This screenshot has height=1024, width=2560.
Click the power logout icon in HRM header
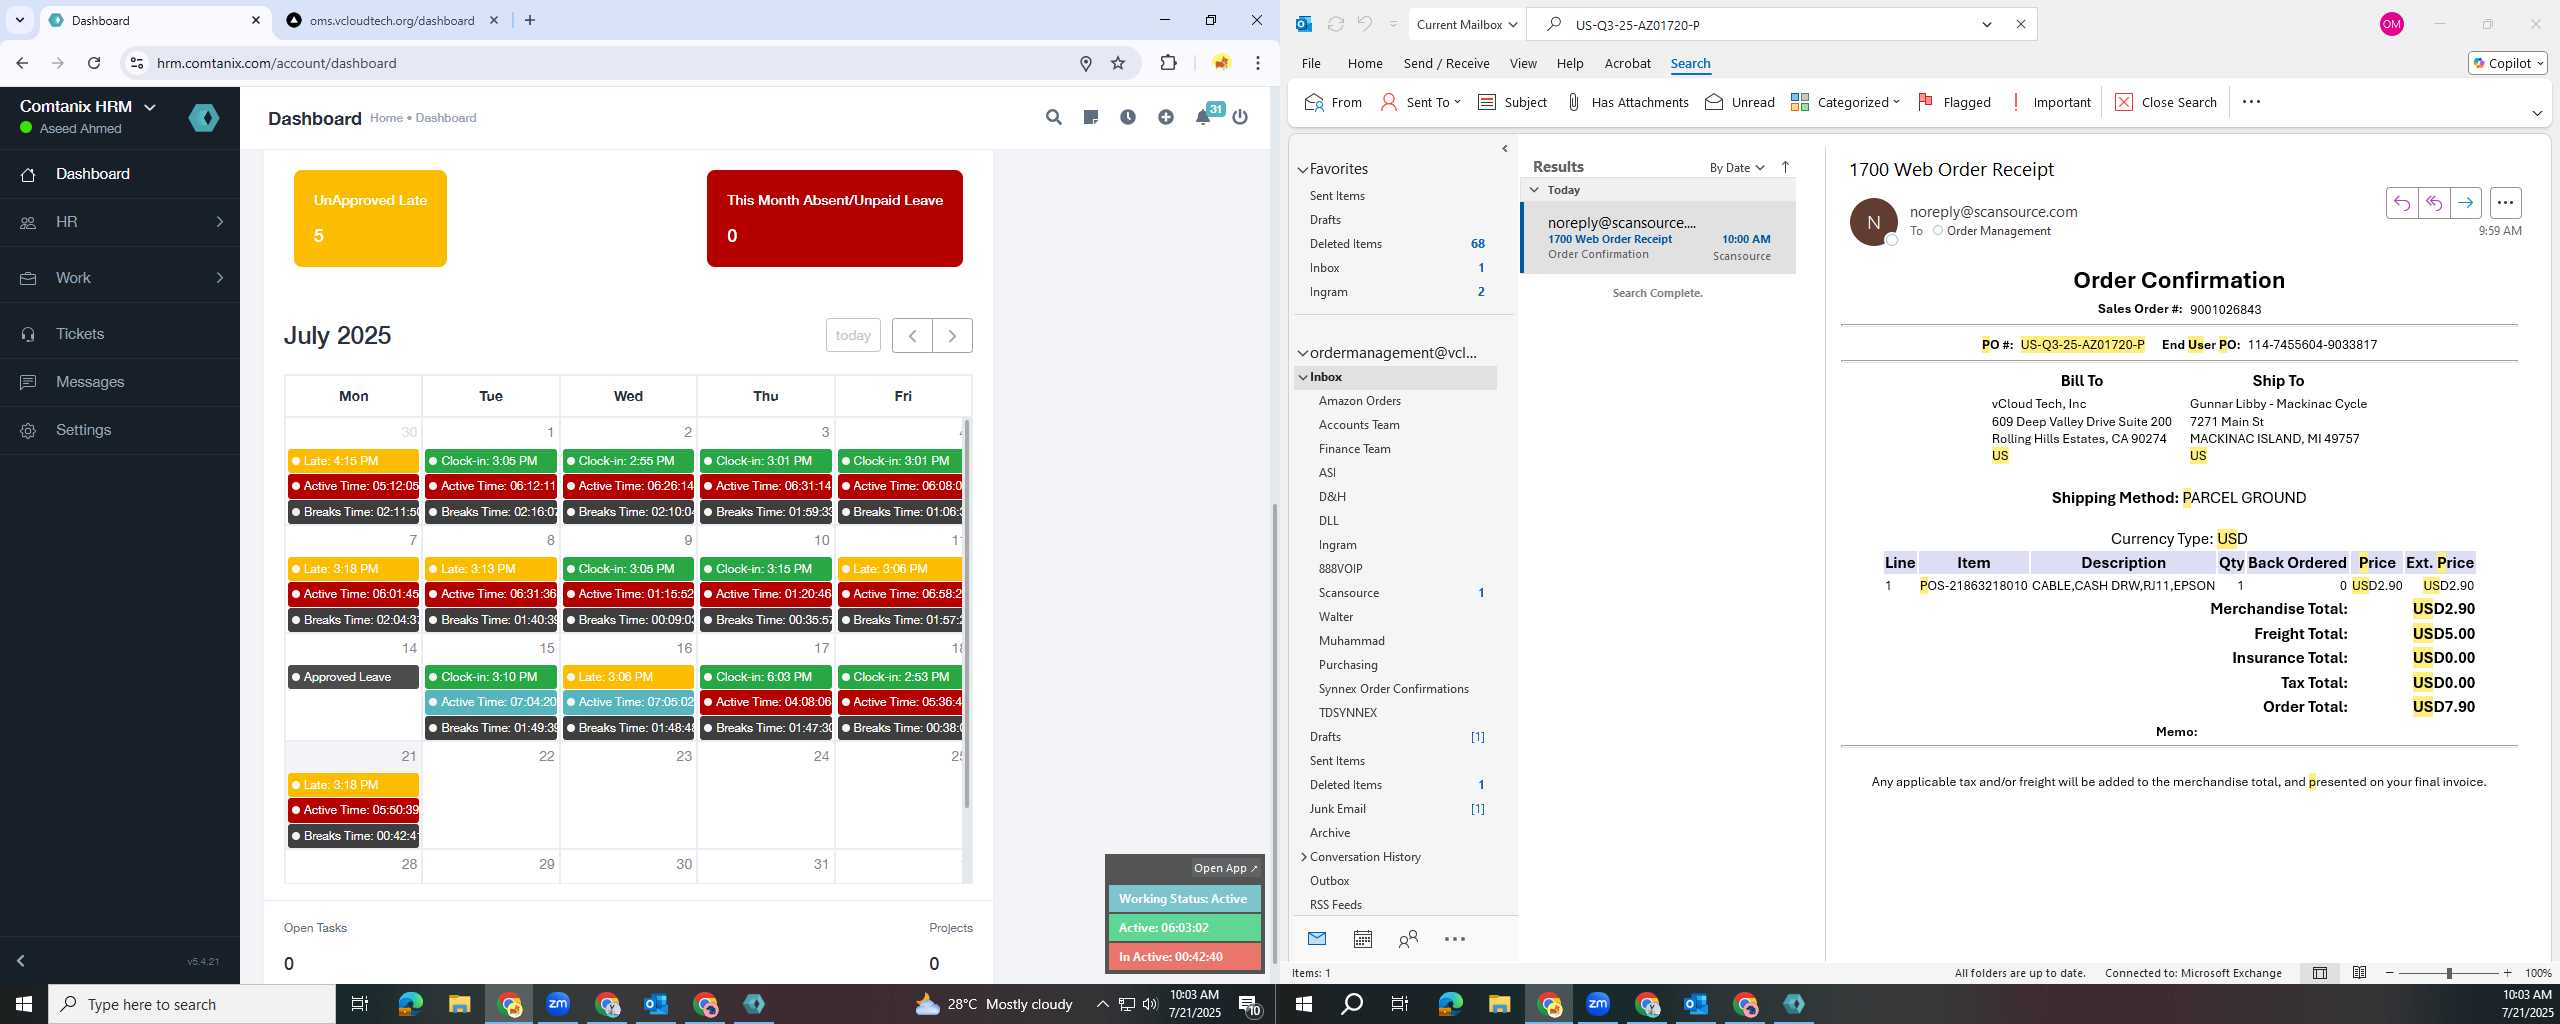pos(1240,117)
